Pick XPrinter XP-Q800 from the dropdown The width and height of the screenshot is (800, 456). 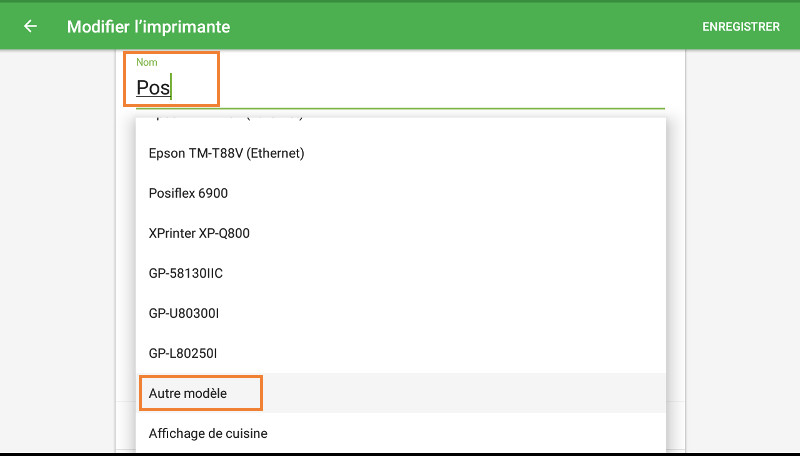199,233
